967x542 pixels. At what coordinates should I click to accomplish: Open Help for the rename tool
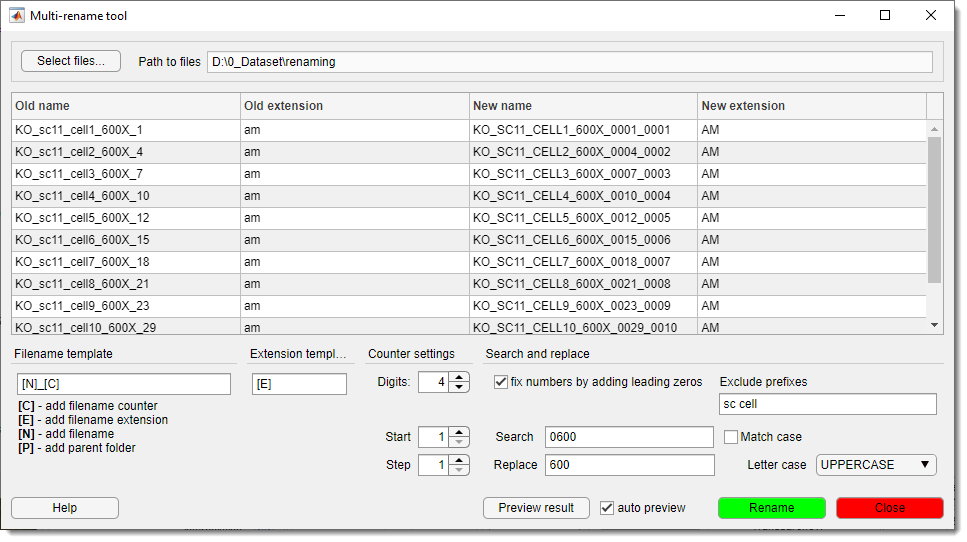coord(65,508)
